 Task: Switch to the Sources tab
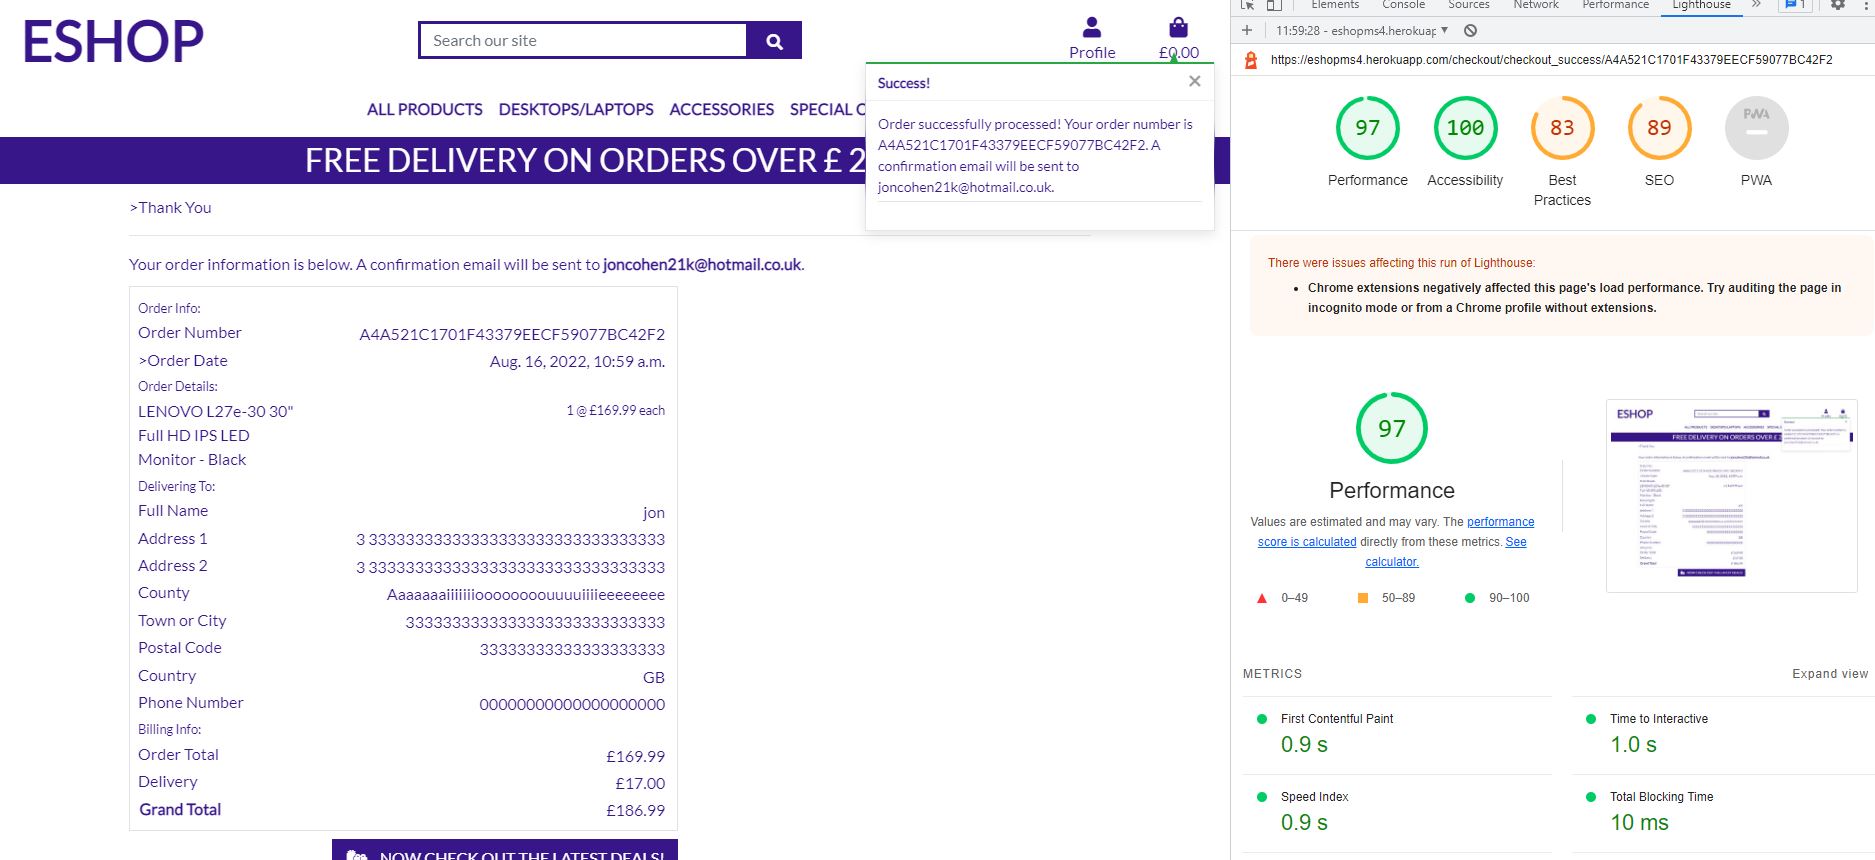pyautogui.click(x=1468, y=5)
